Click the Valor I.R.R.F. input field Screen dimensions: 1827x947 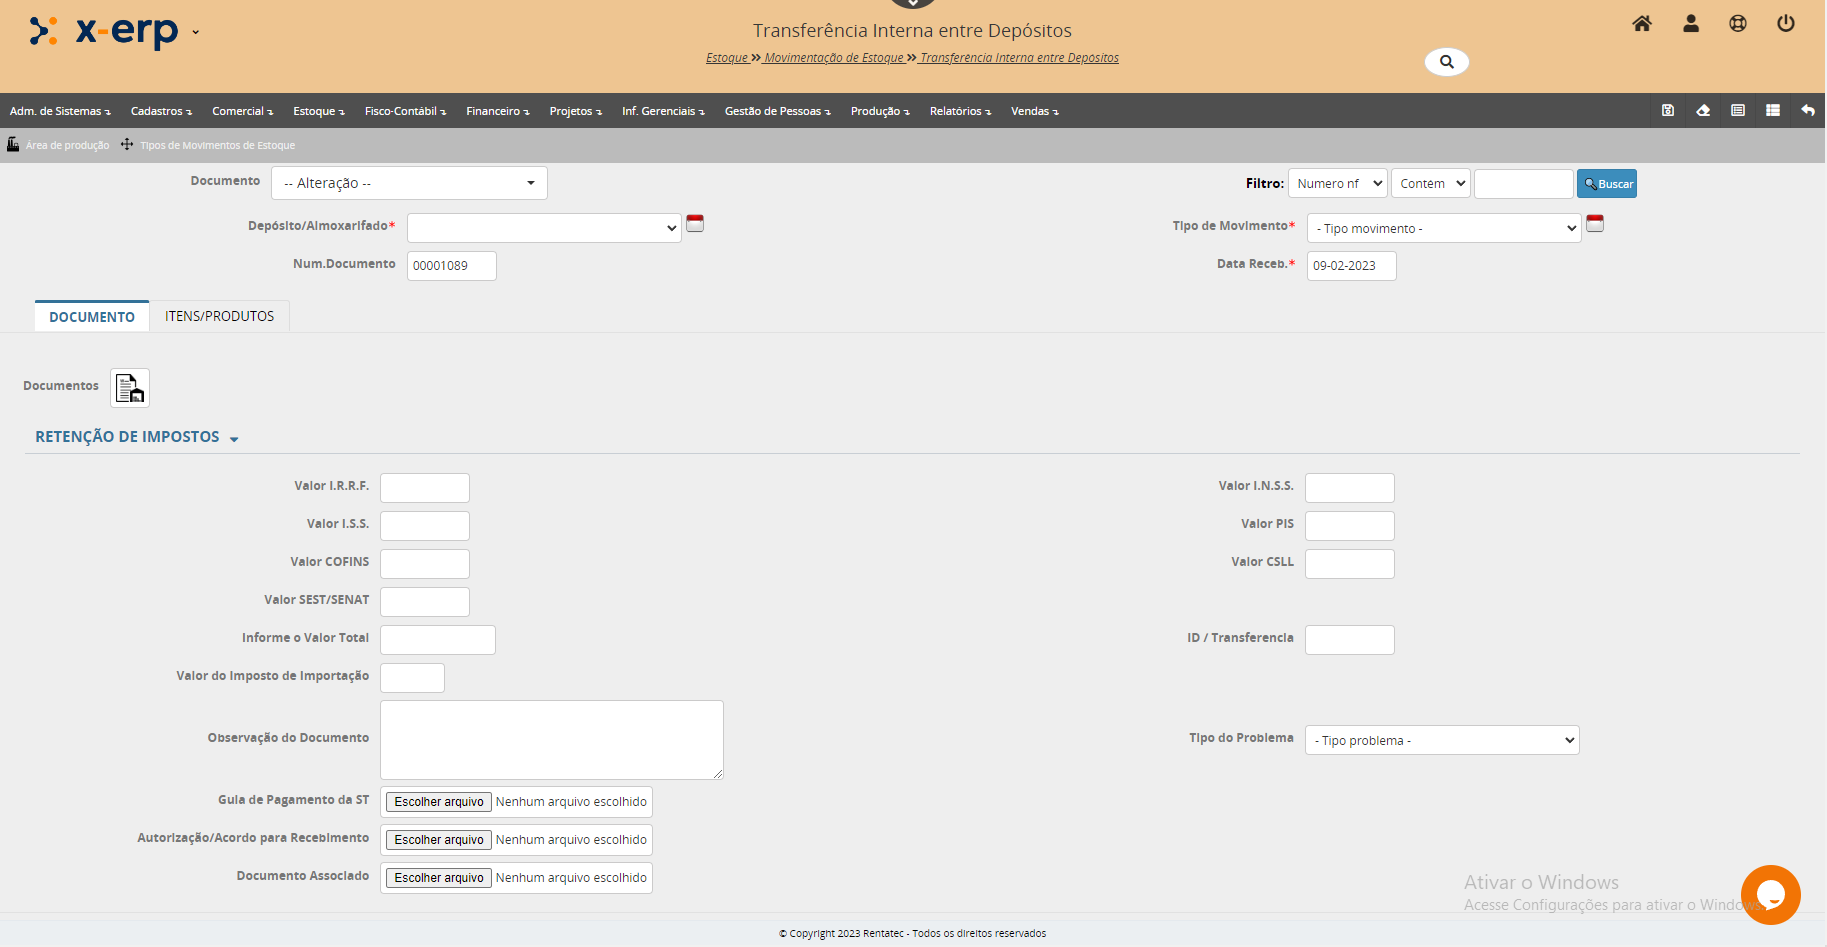tap(424, 488)
